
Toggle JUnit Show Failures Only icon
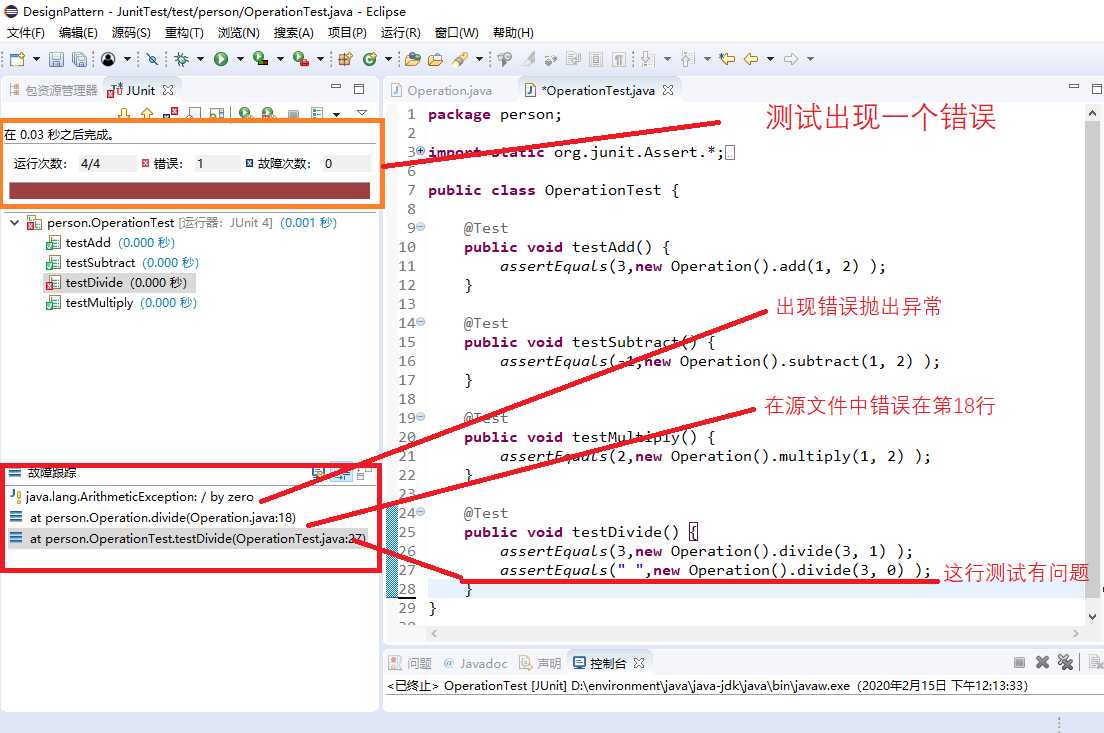pyautogui.click(x=171, y=113)
